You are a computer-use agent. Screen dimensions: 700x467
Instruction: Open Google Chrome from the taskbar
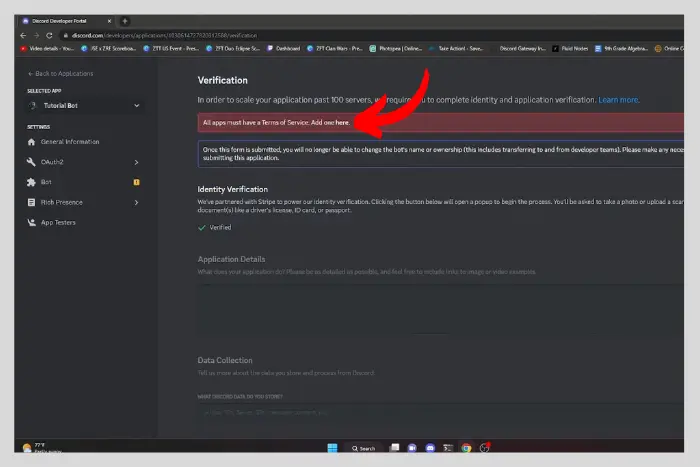tap(466, 447)
